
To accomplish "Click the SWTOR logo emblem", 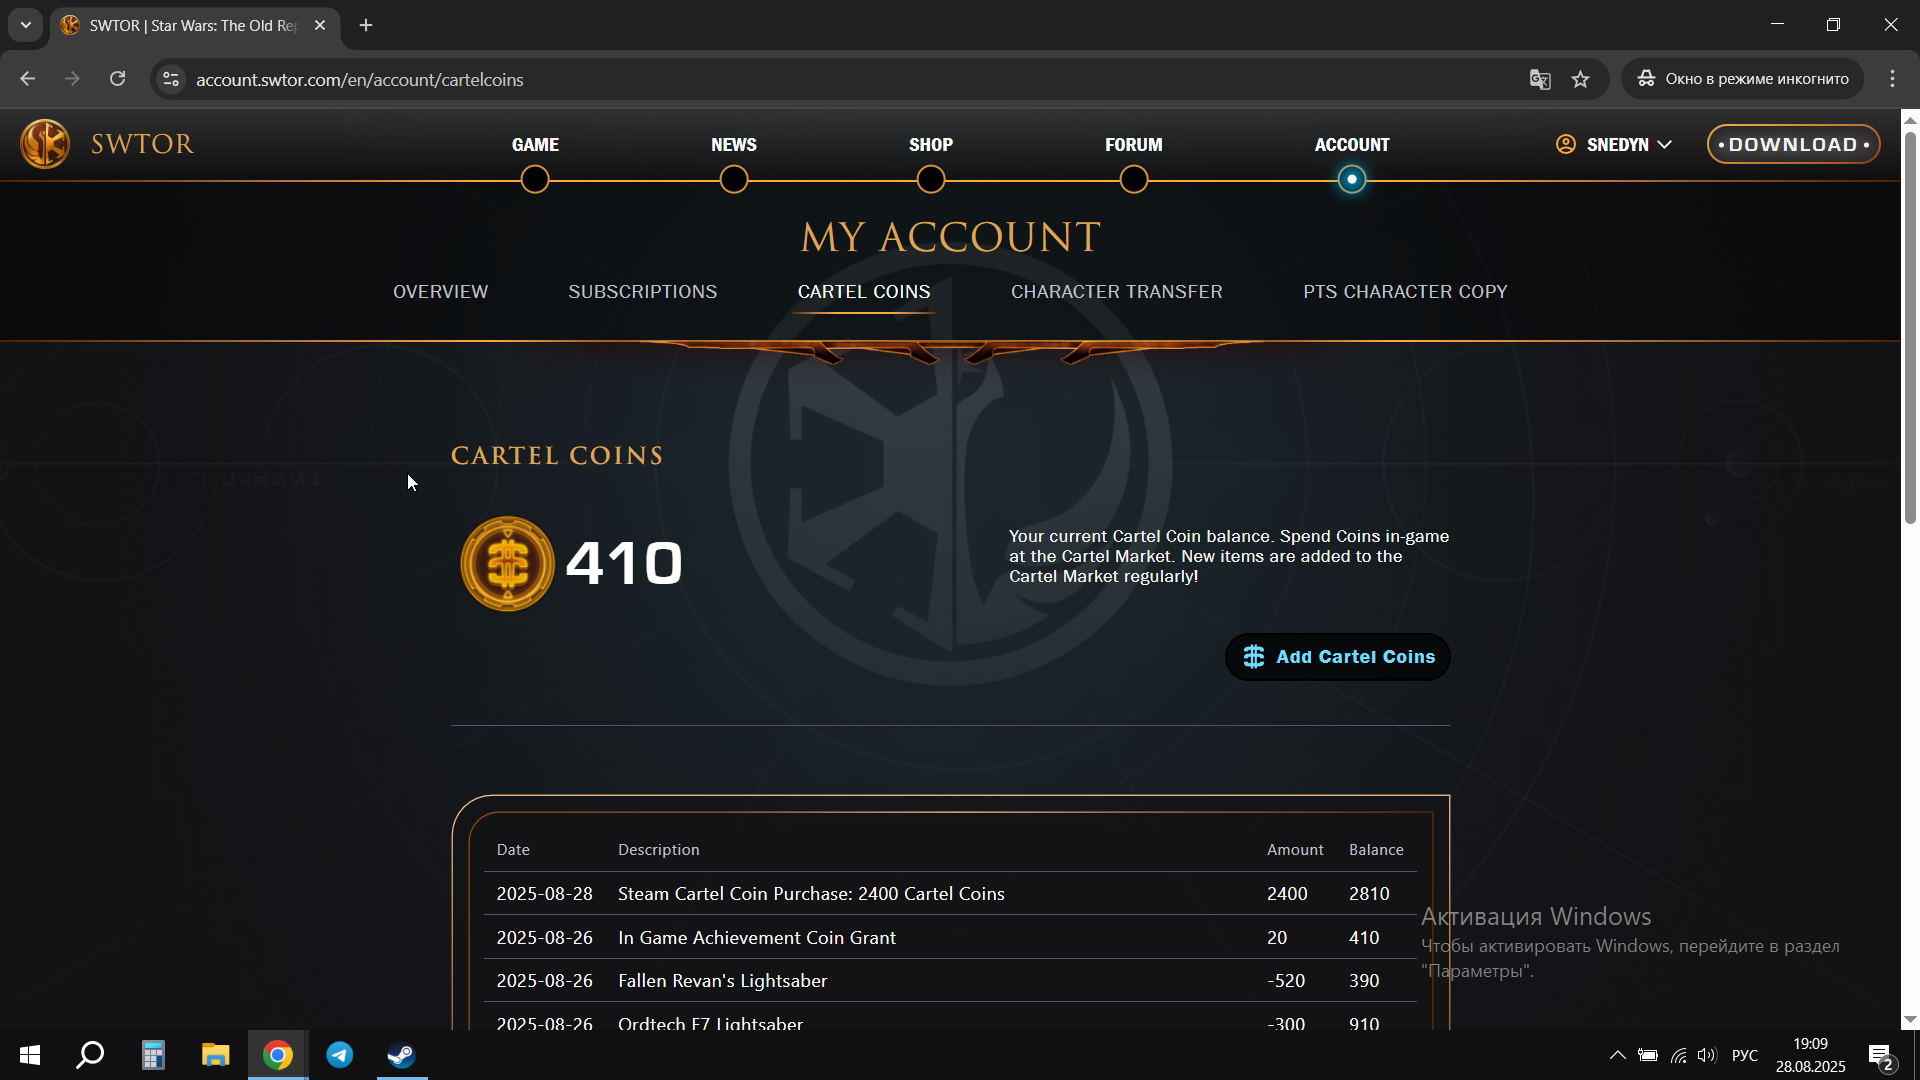I will [x=45, y=144].
